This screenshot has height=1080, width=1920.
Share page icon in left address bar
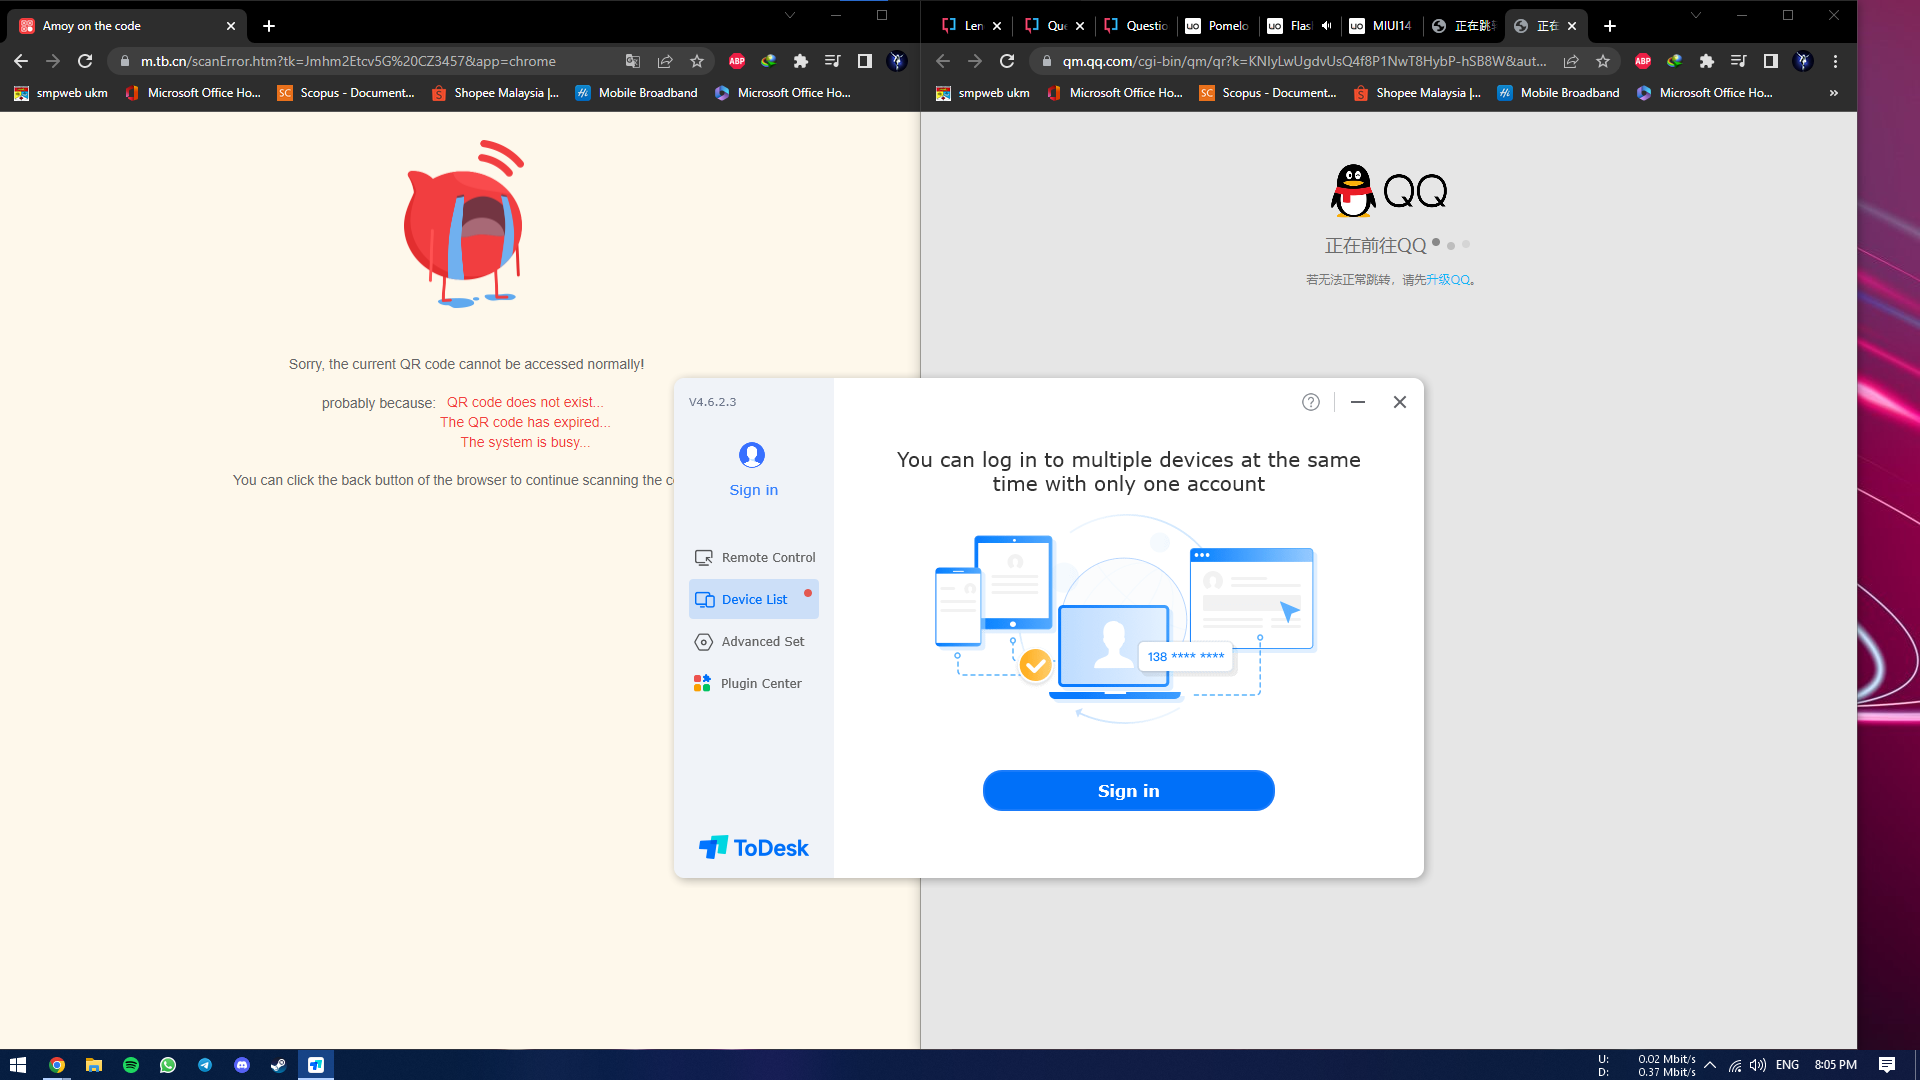tap(665, 61)
